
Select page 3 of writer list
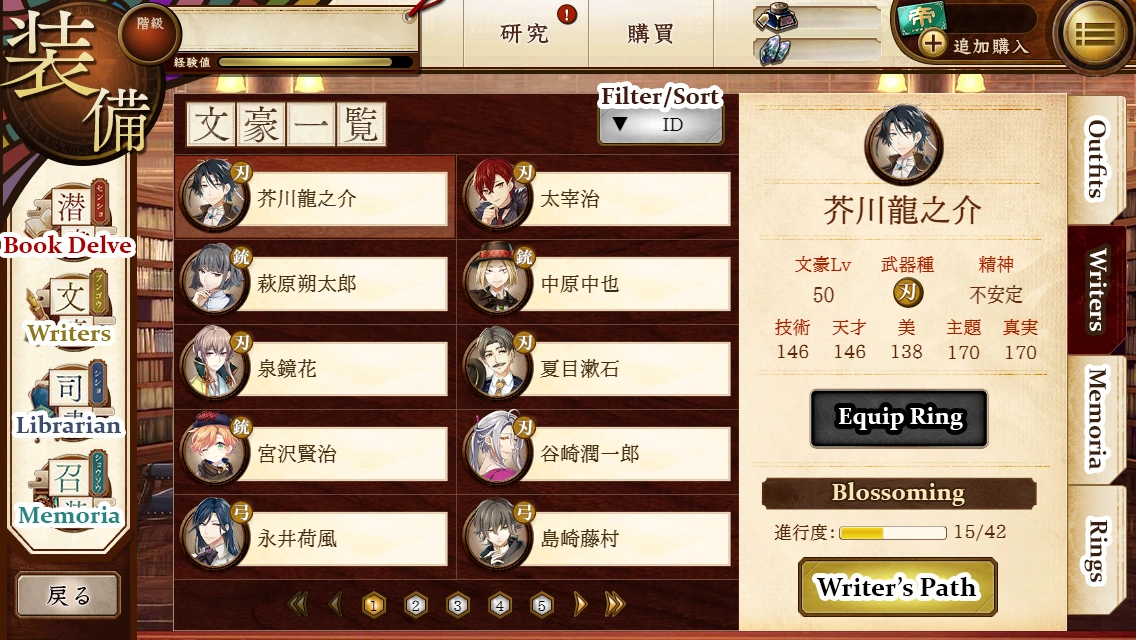tap(457, 604)
